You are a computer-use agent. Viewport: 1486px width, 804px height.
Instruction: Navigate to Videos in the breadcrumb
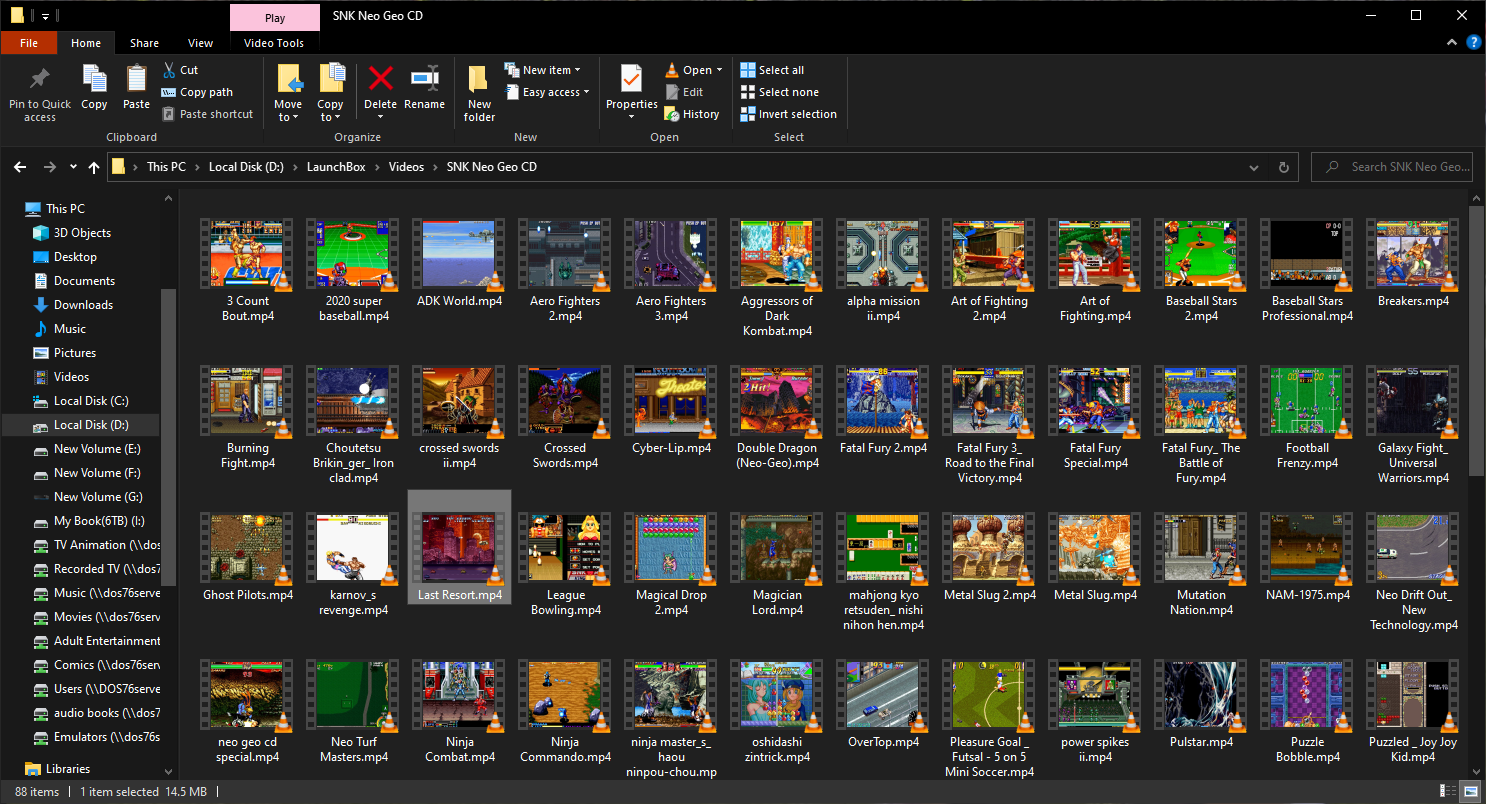click(x=406, y=167)
